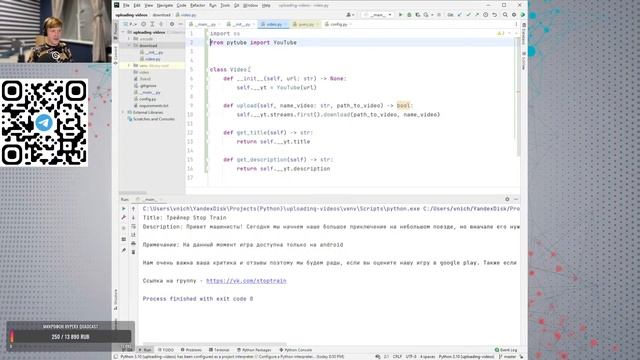Image resolution: width=640 pixels, height=360 pixels.
Task: Open the Python Packages tool window
Action: [x=254, y=350]
